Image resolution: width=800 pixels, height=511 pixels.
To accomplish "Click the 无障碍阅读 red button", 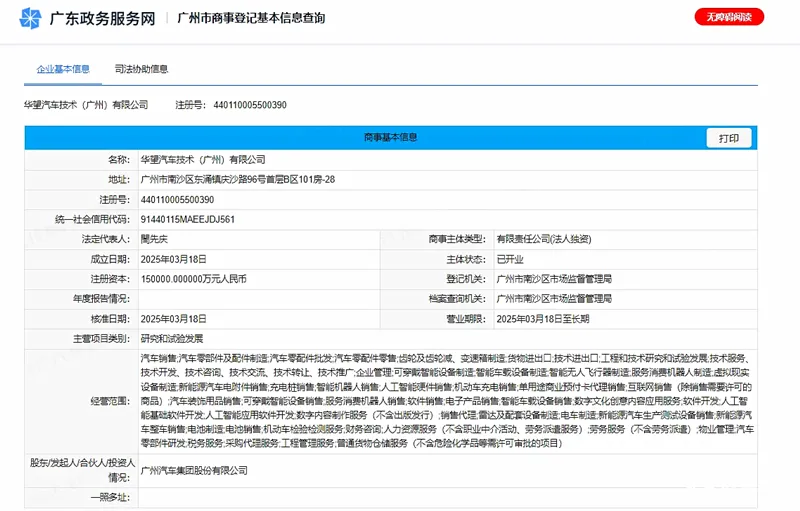I will [x=729, y=17].
